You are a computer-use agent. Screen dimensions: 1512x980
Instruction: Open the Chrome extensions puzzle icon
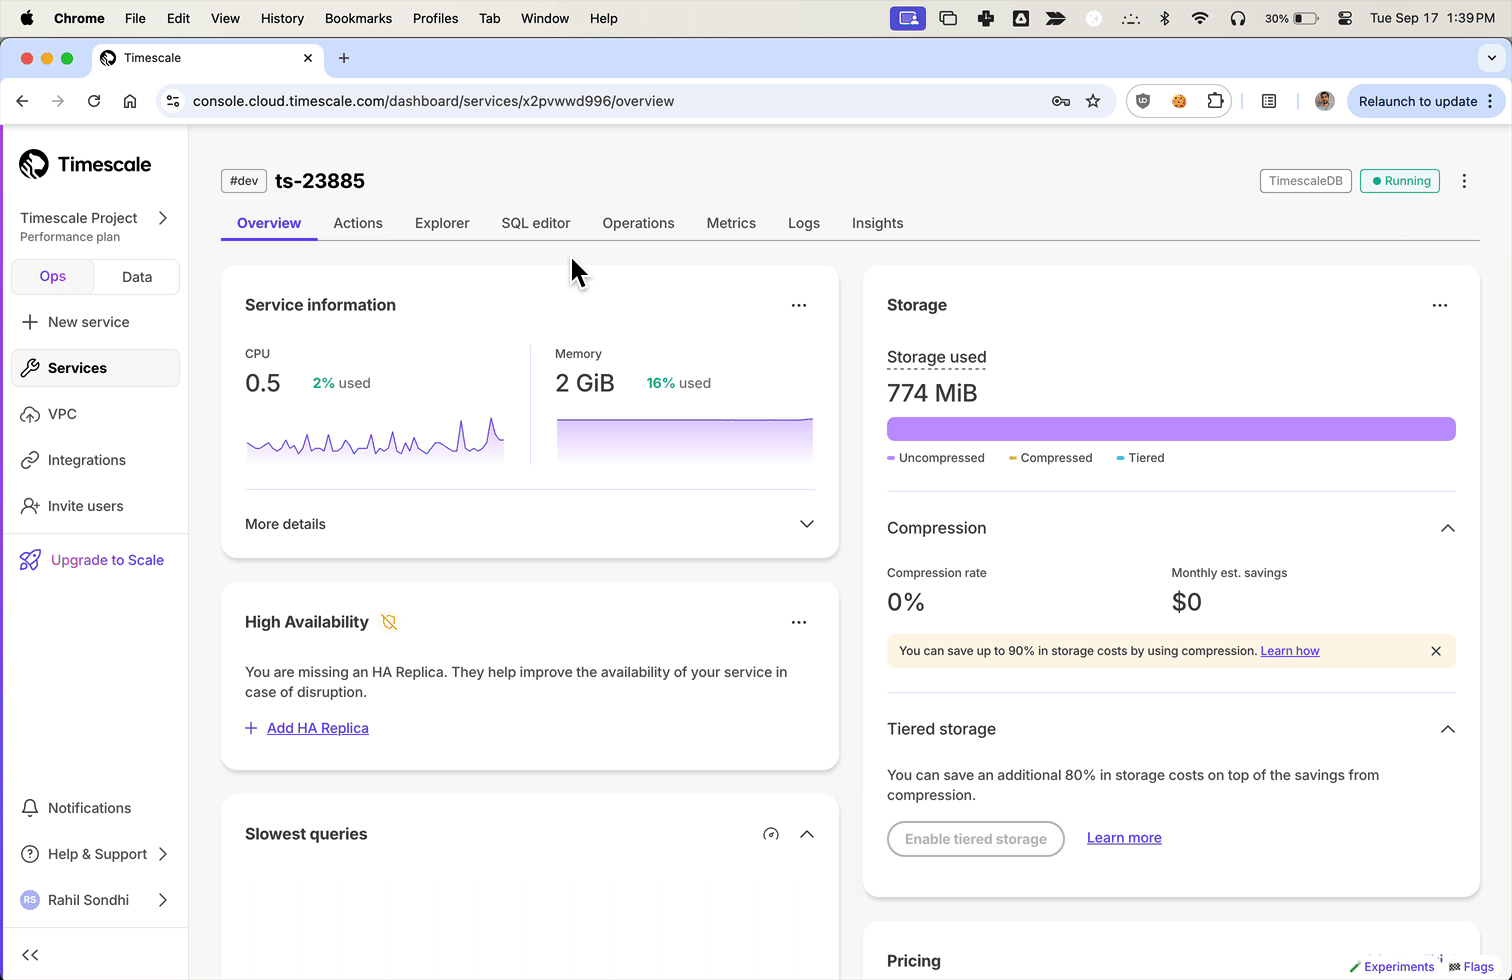coord(1215,101)
